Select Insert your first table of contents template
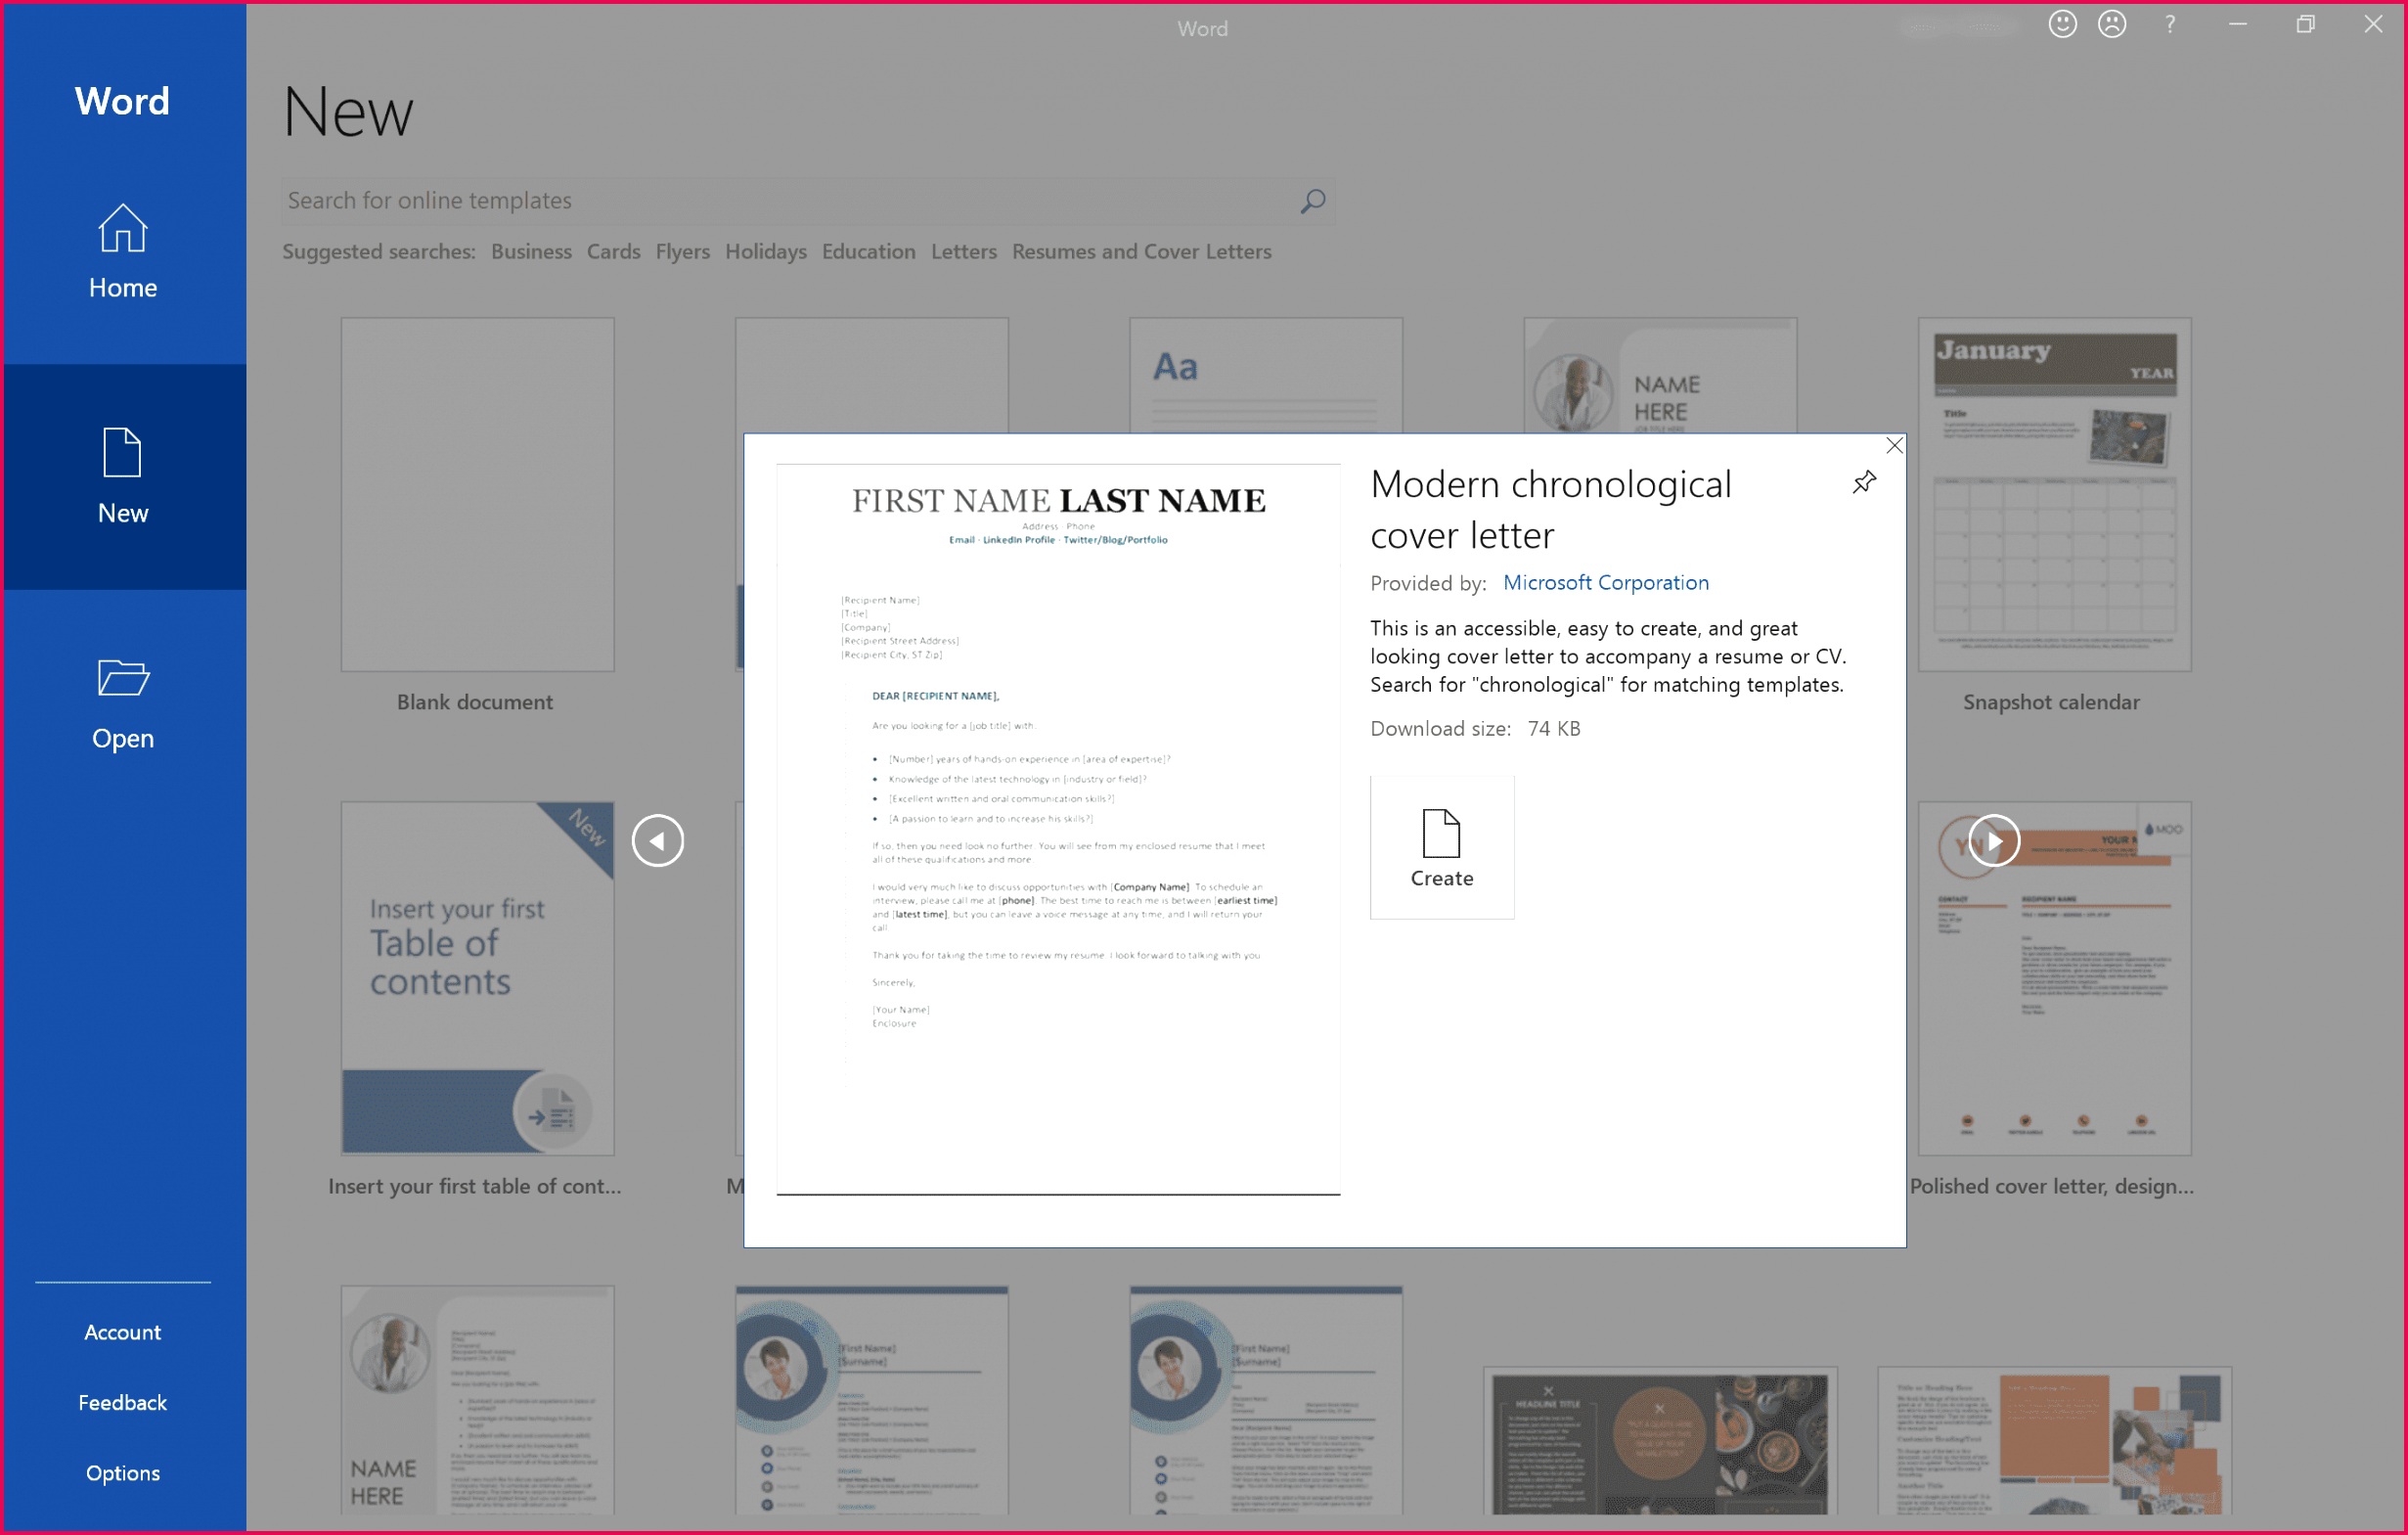The width and height of the screenshot is (2408, 1535). pos(477,979)
